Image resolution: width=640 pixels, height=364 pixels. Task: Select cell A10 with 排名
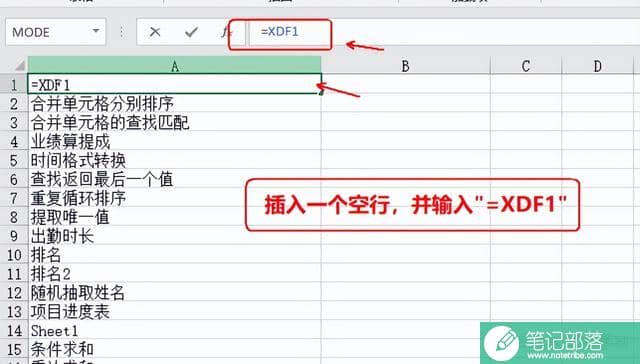coord(175,255)
